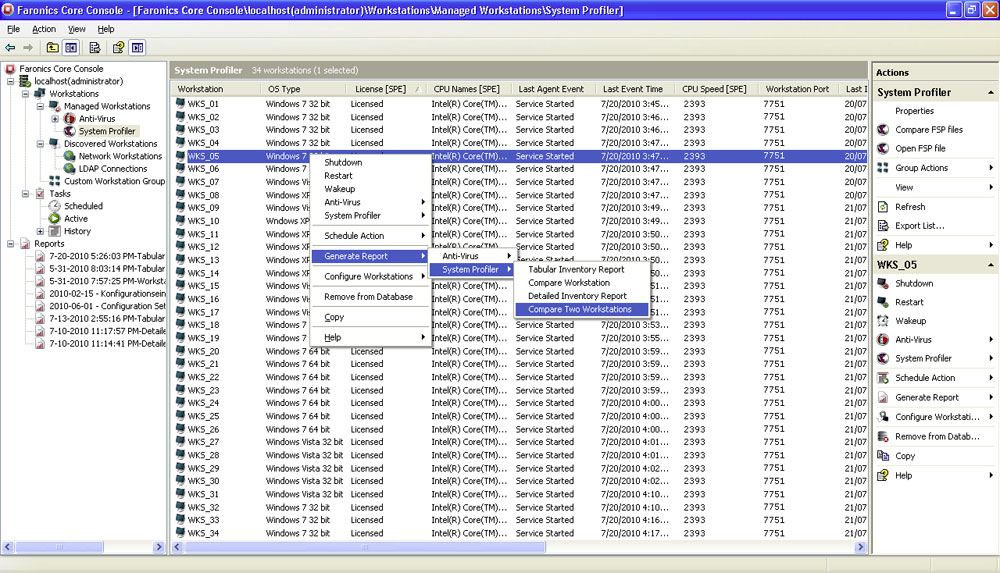The image size is (1000, 573).
Task: Select Remove from Database in context menu
Action: tap(368, 297)
